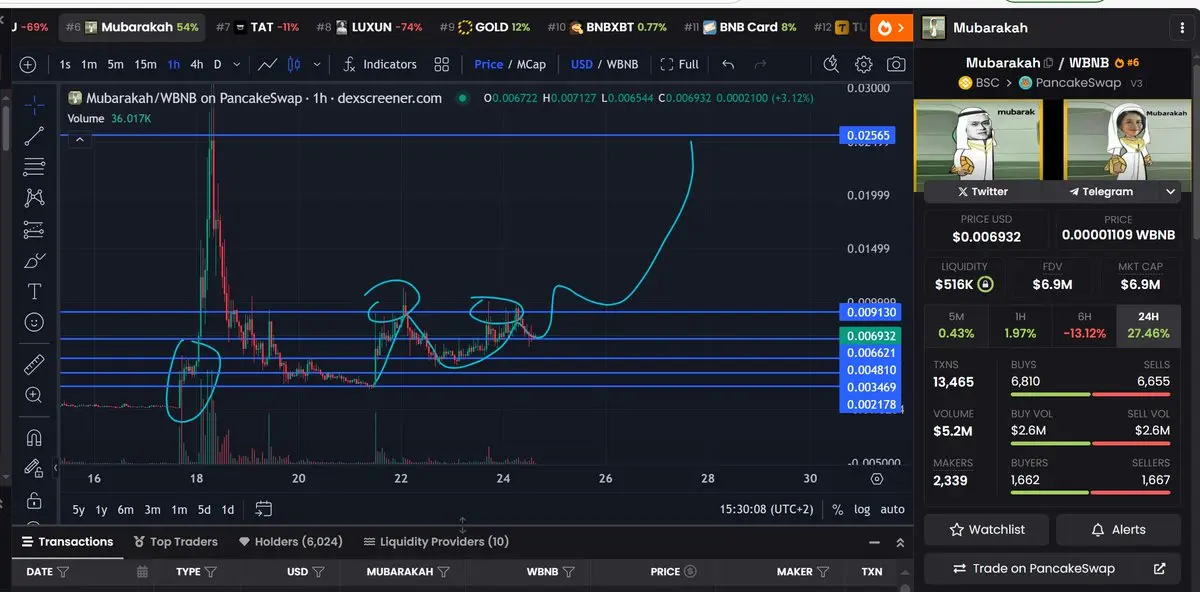
Task: Undo last chart action
Action: tap(728, 64)
